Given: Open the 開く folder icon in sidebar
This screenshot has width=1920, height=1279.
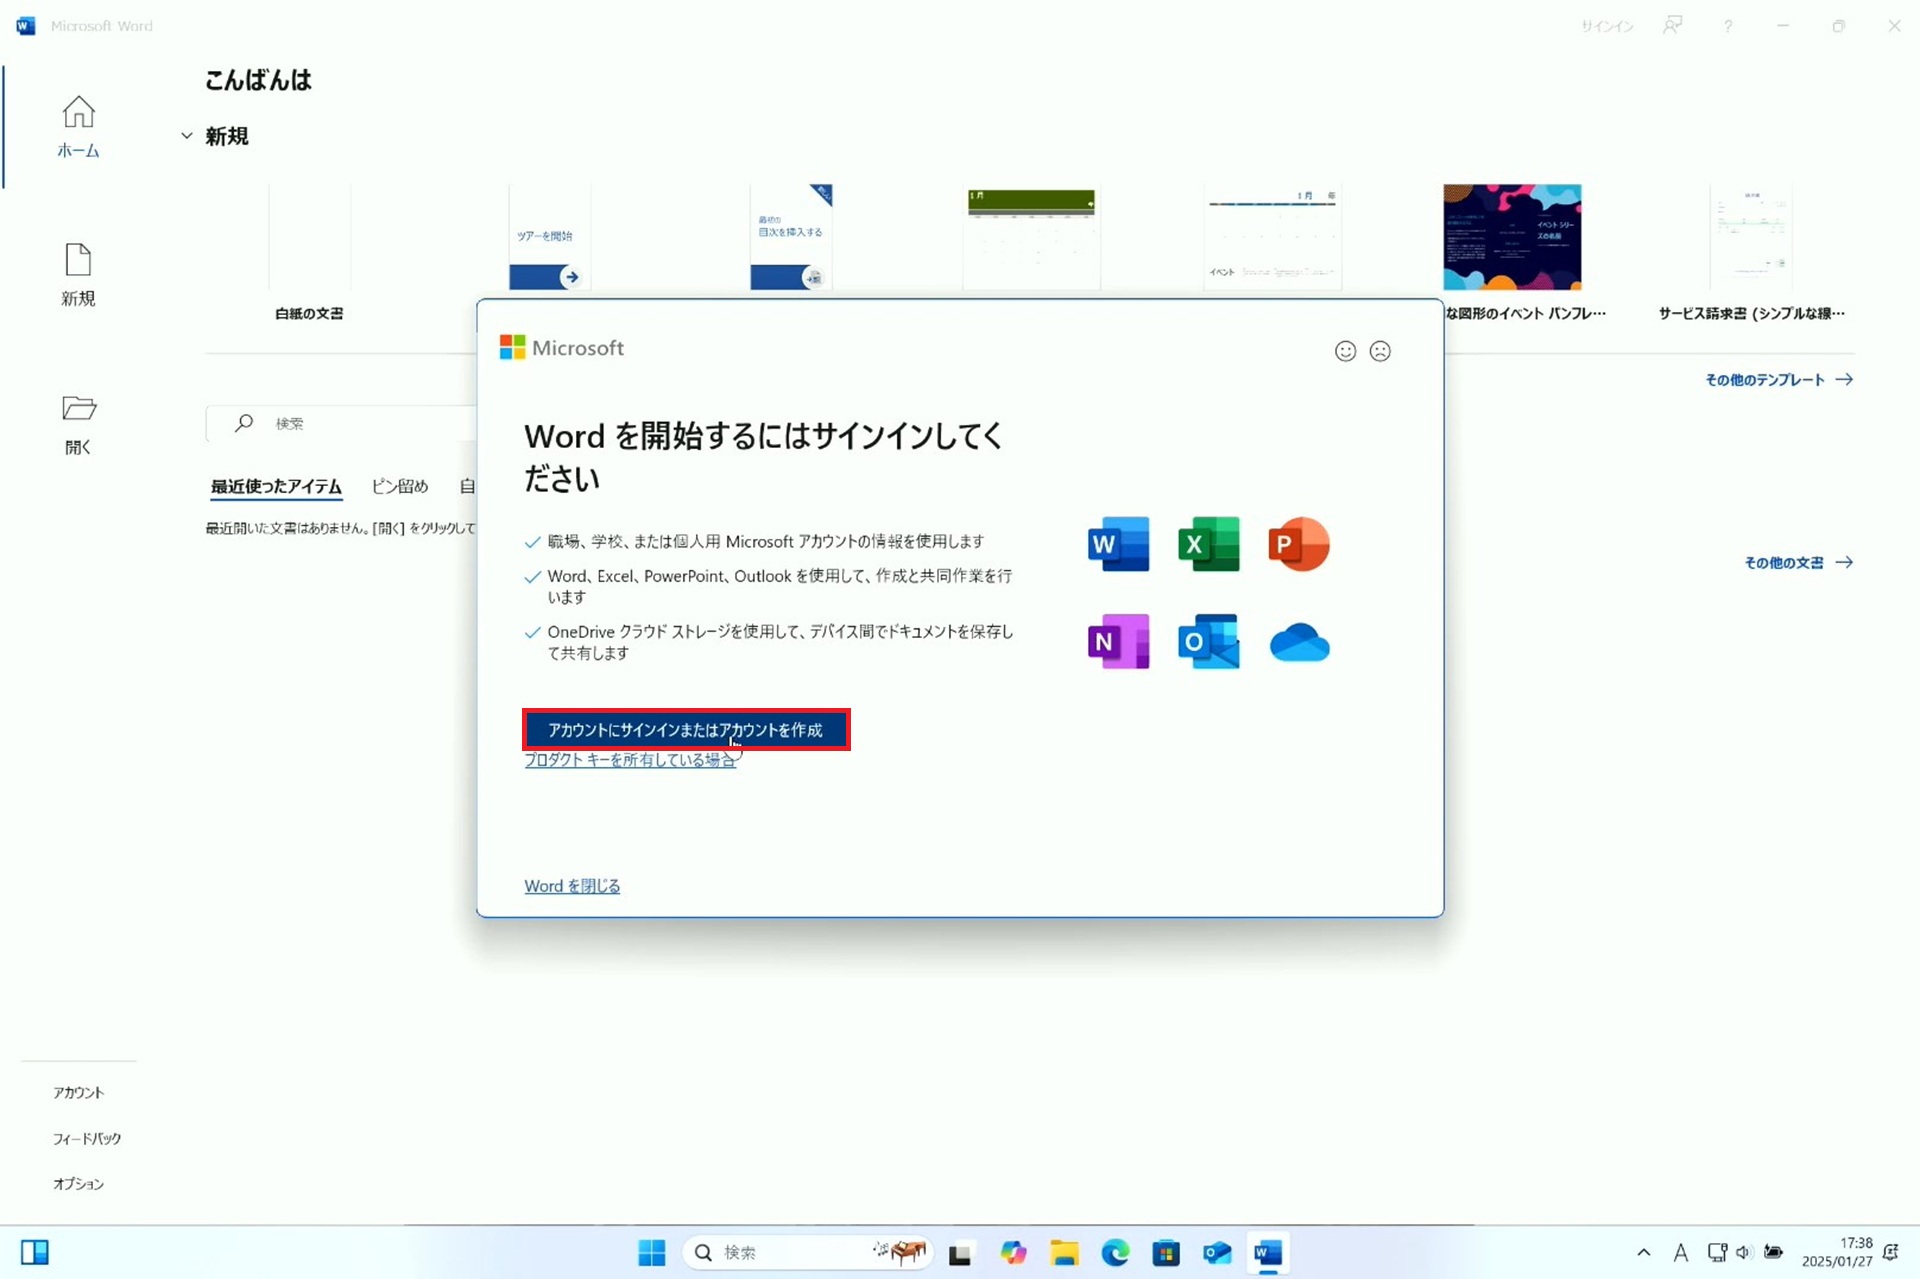Looking at the screenshot, I should tap(78, 425).
